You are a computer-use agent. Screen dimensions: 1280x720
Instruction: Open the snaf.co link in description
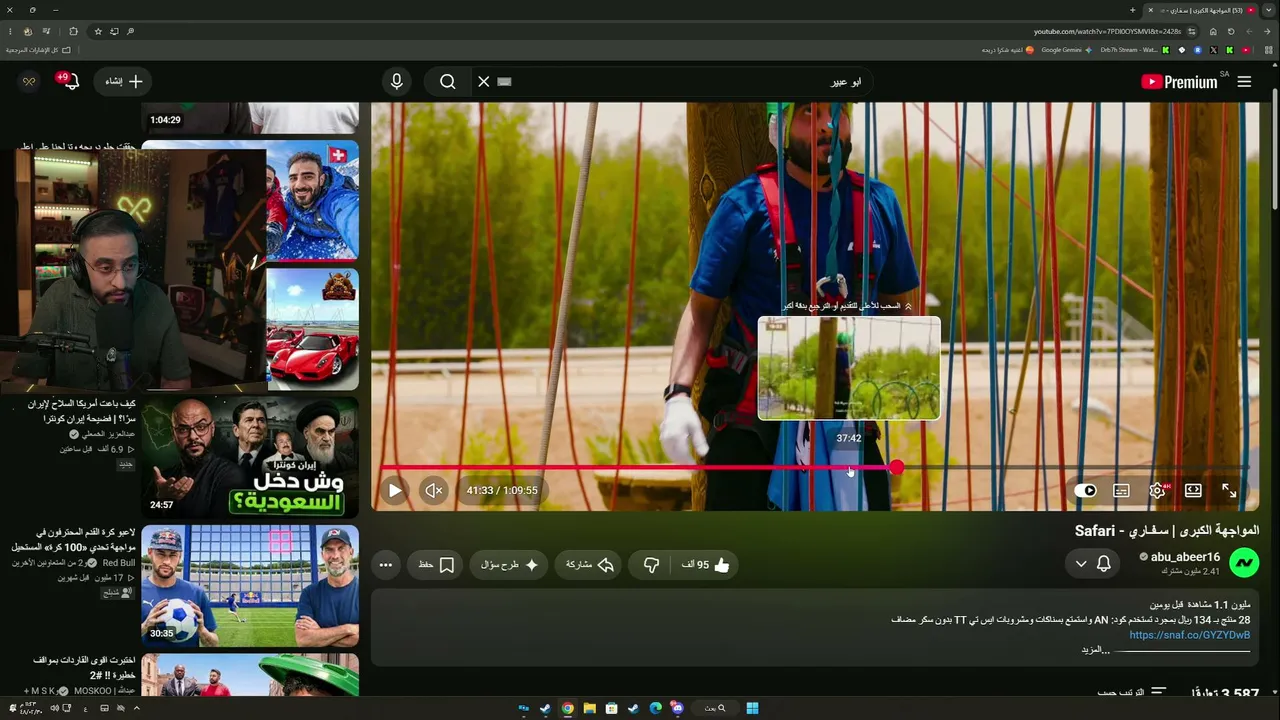point(1190,635)
